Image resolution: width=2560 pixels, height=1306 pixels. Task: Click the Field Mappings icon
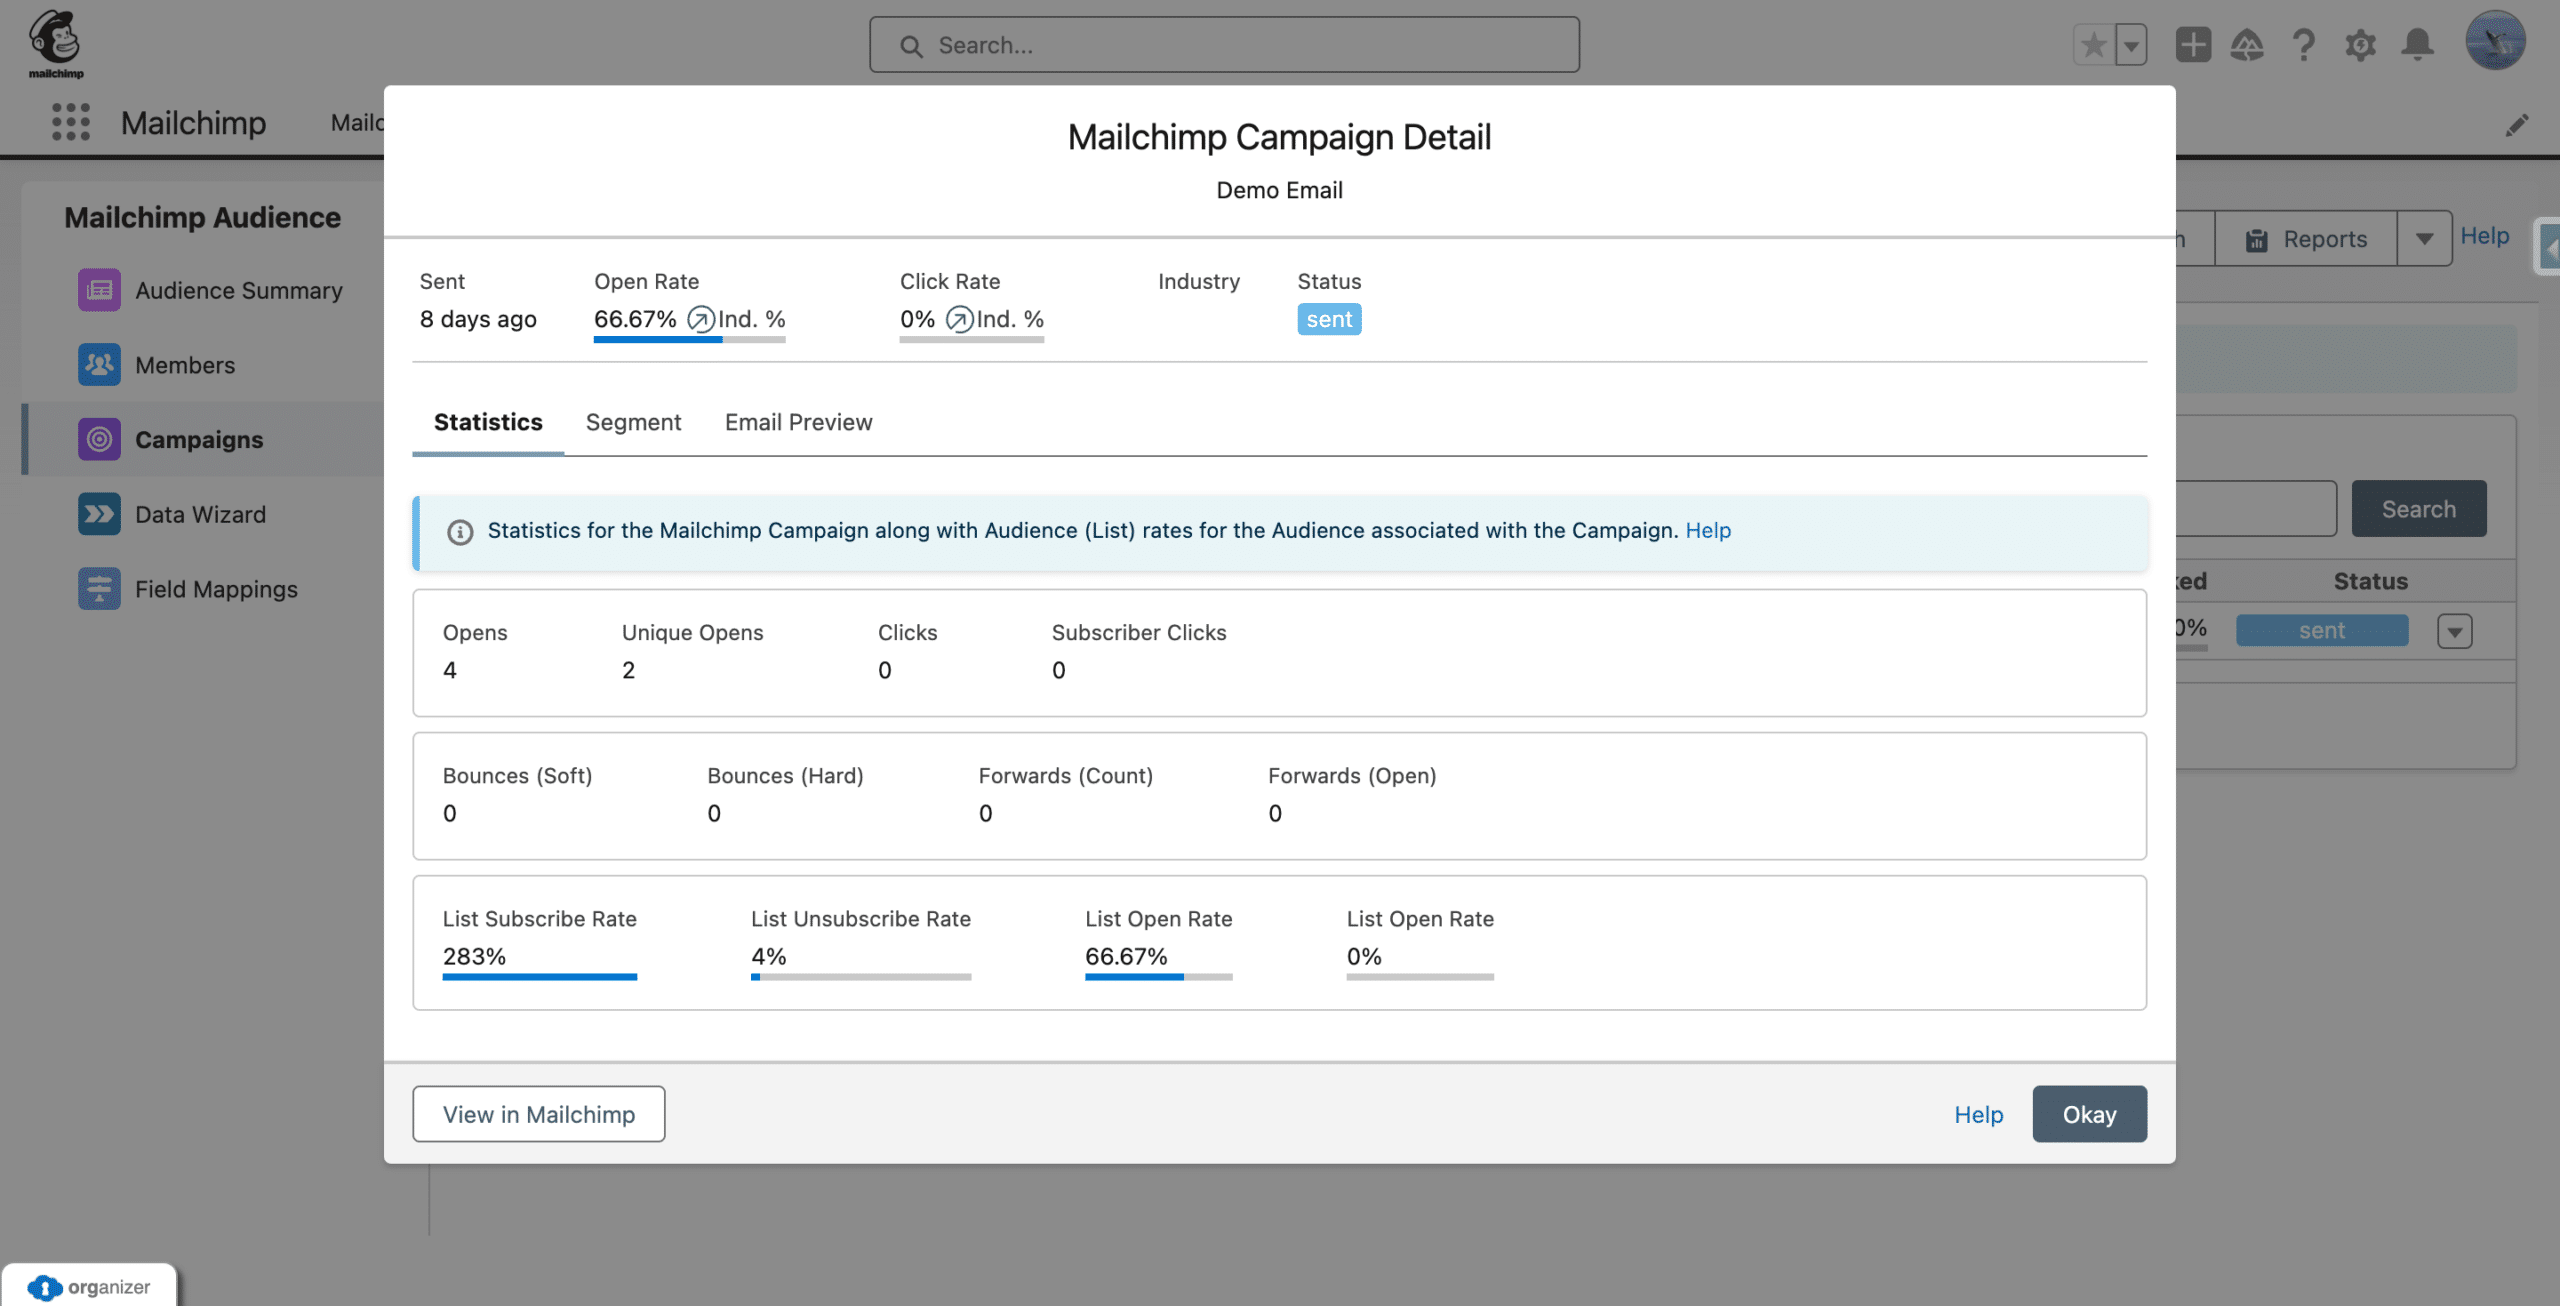(99, 589)
